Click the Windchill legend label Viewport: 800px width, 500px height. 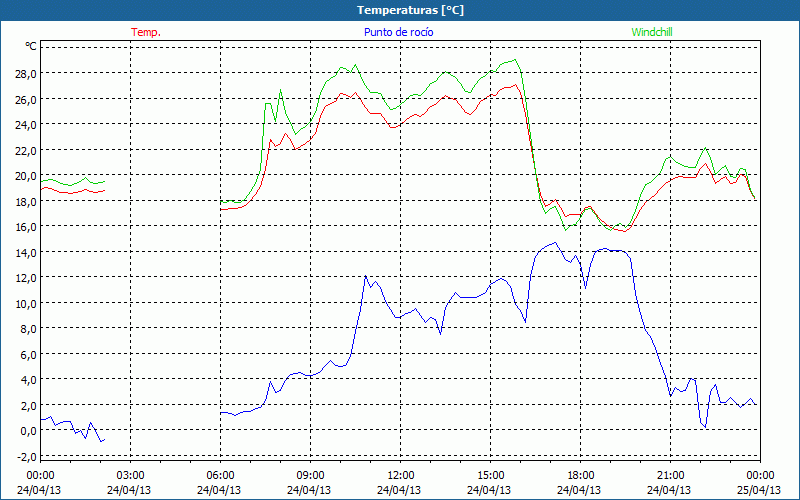652,32
